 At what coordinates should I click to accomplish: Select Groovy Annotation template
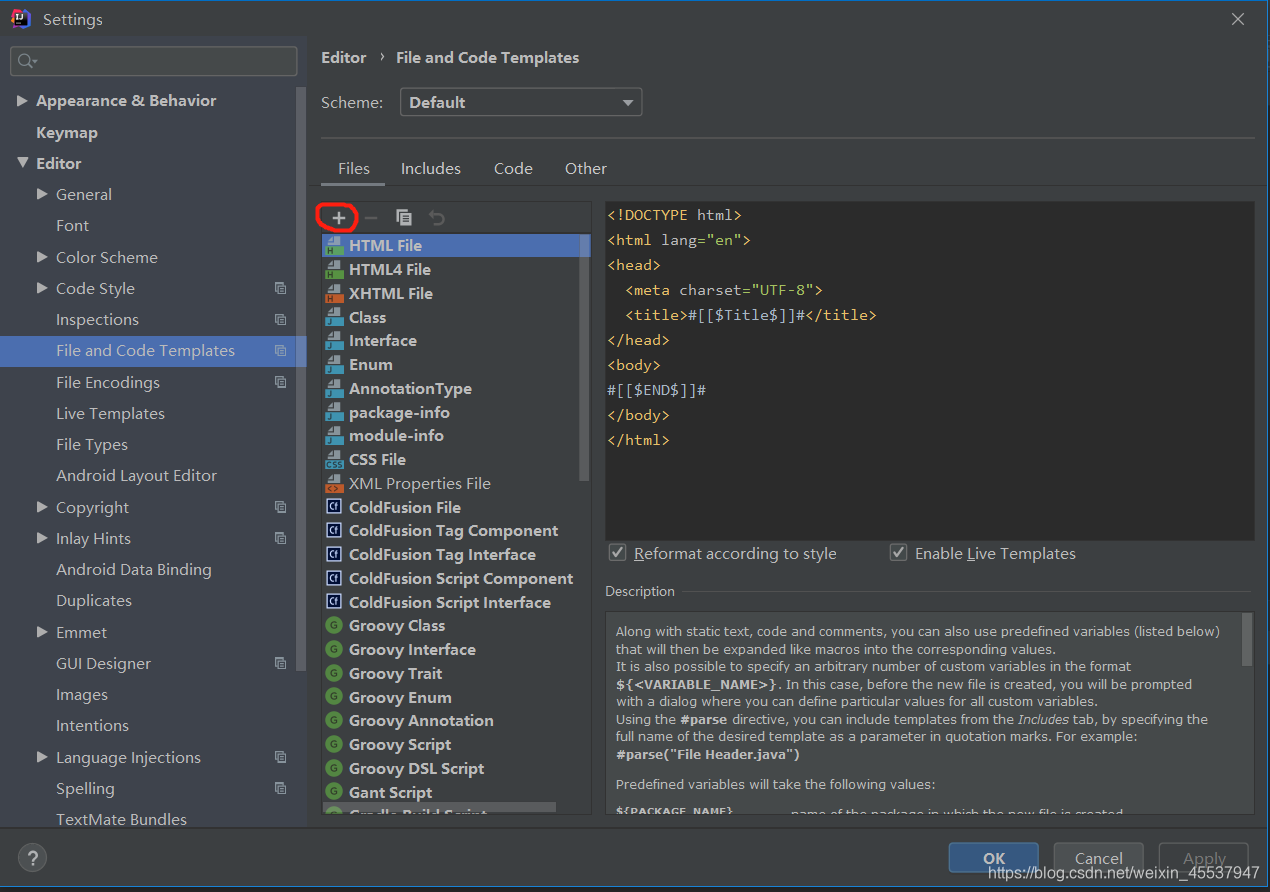[x=421, y=721]
